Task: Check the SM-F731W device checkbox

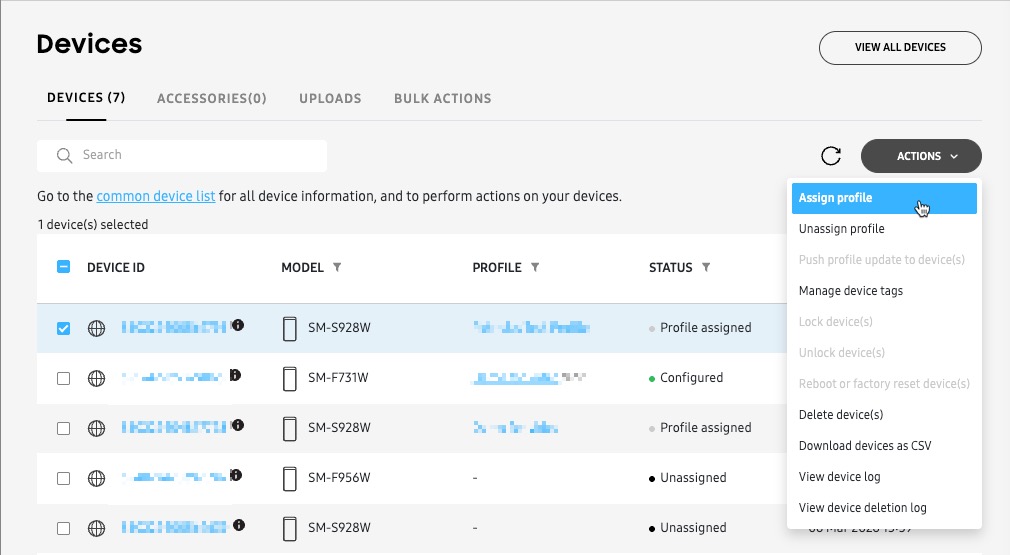Action: (63, 379)
